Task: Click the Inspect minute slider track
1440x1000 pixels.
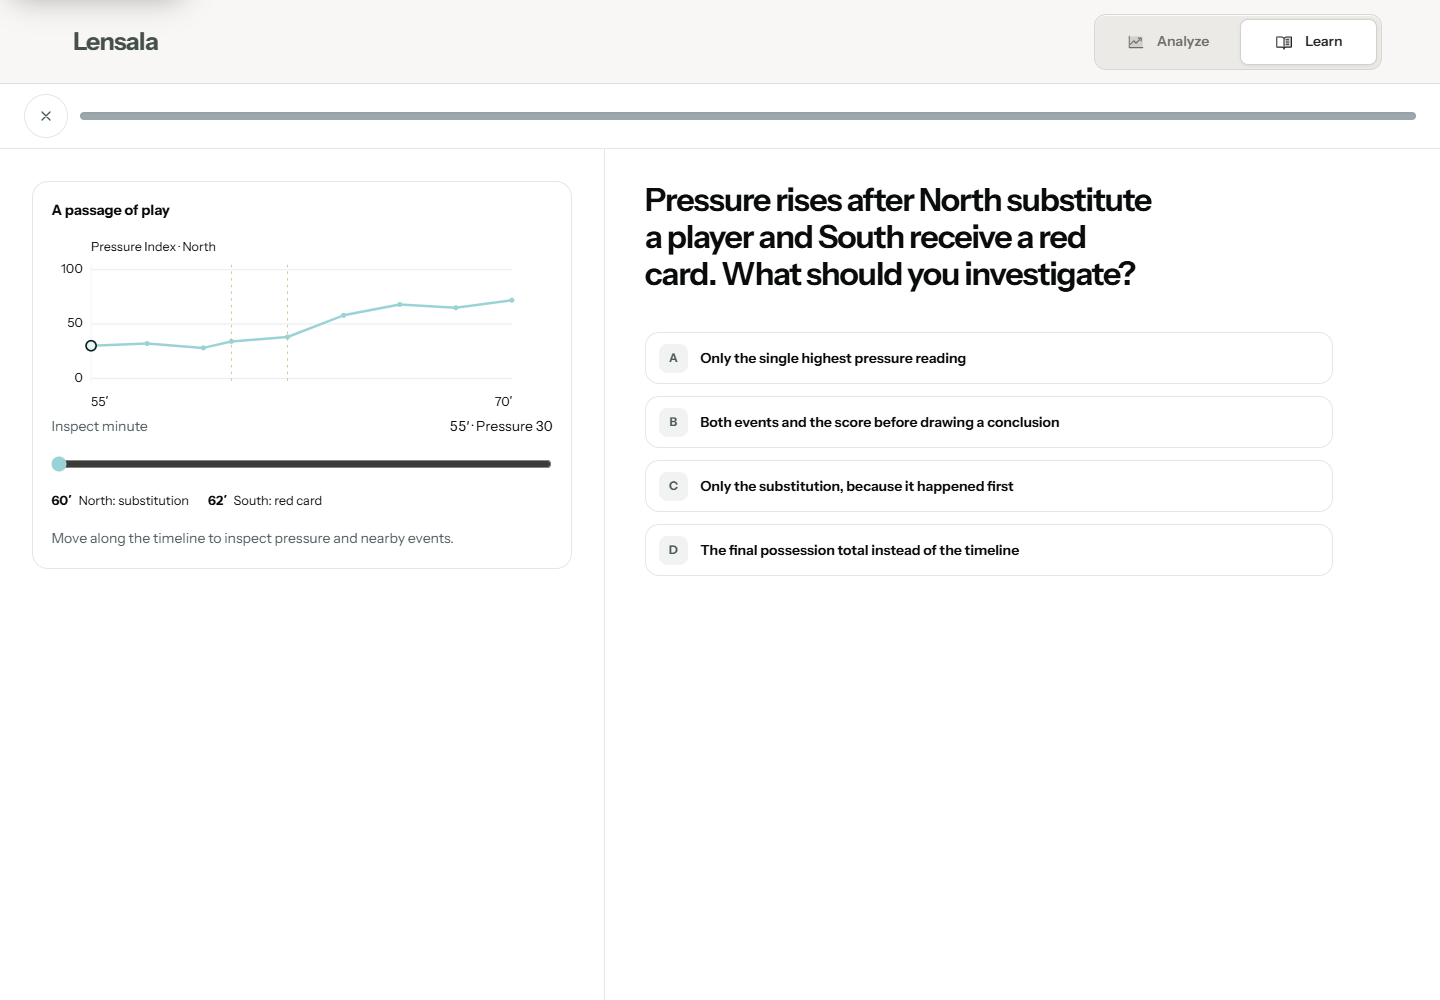Action: point(302,464)
